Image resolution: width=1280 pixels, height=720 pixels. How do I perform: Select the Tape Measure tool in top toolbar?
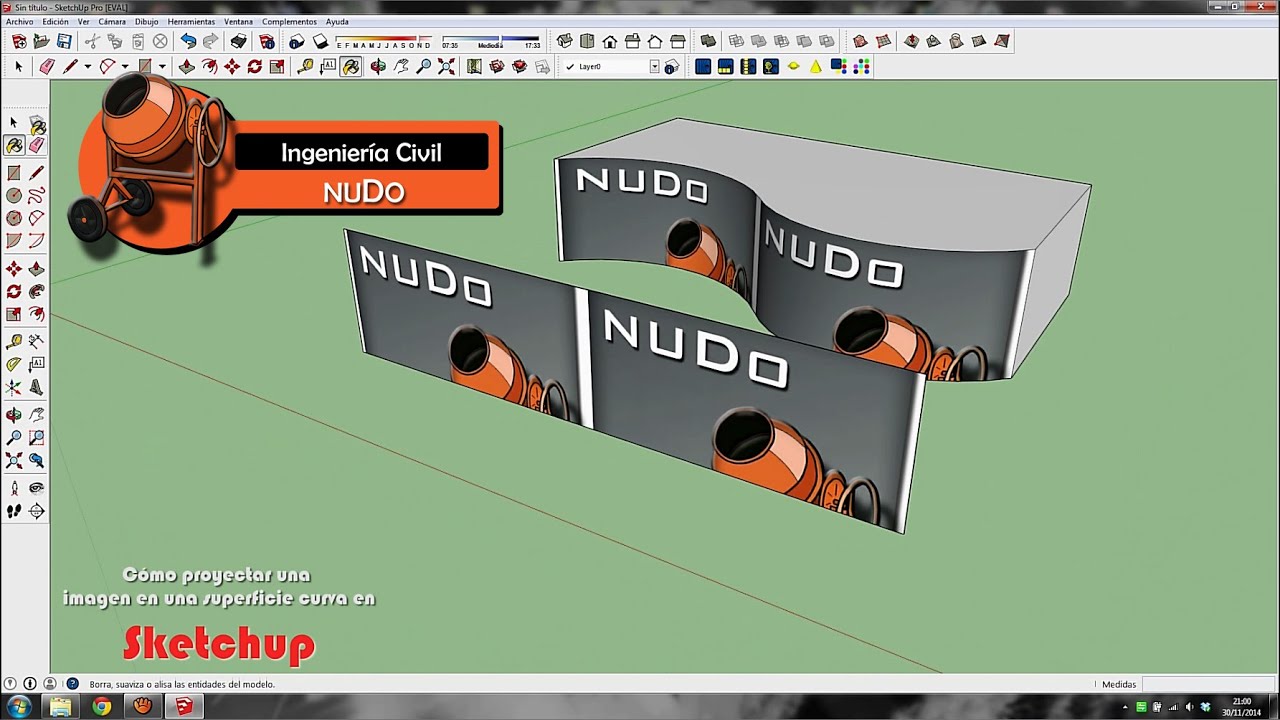tap(305, 67)
